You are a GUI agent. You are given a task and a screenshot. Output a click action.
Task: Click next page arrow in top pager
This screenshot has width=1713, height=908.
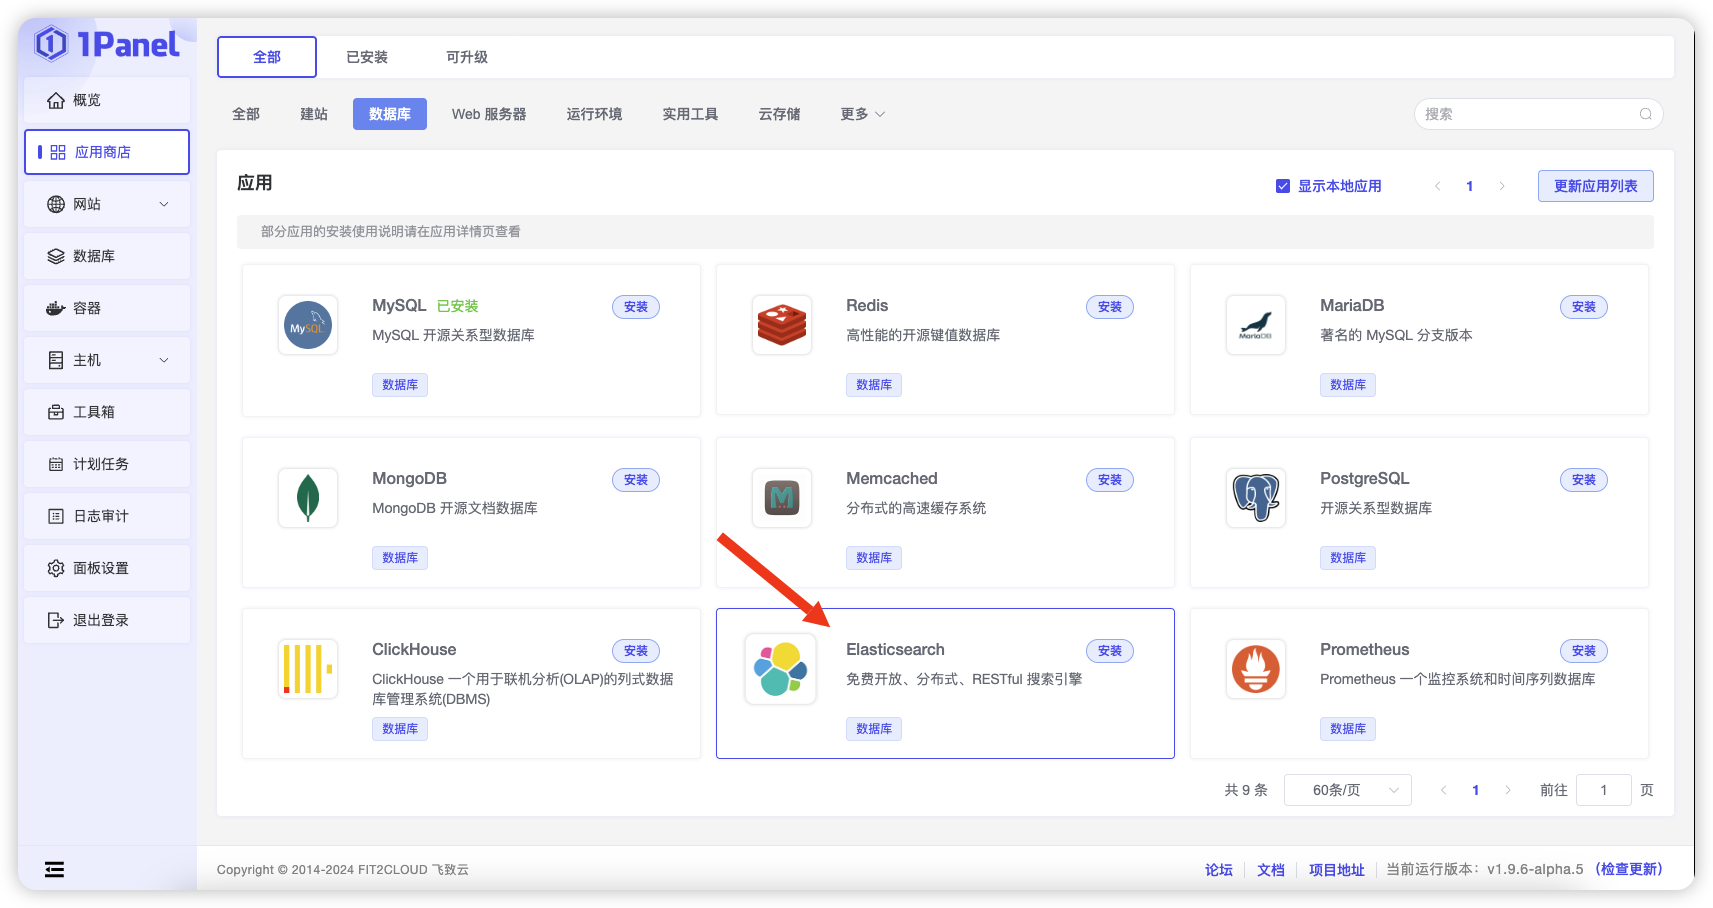(x=1502, y=186)
